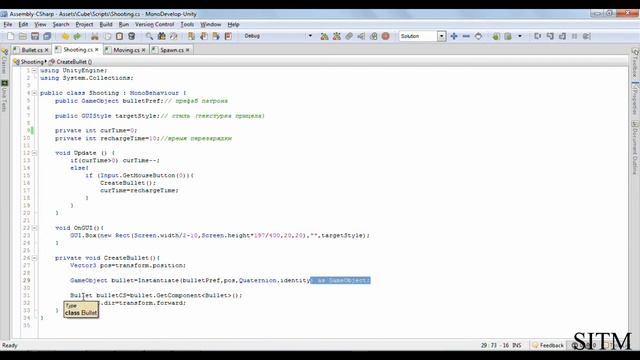Screen dimensions: 640x360
Task: Open the Toolbox side panel tab
Action: coord(635,63)
